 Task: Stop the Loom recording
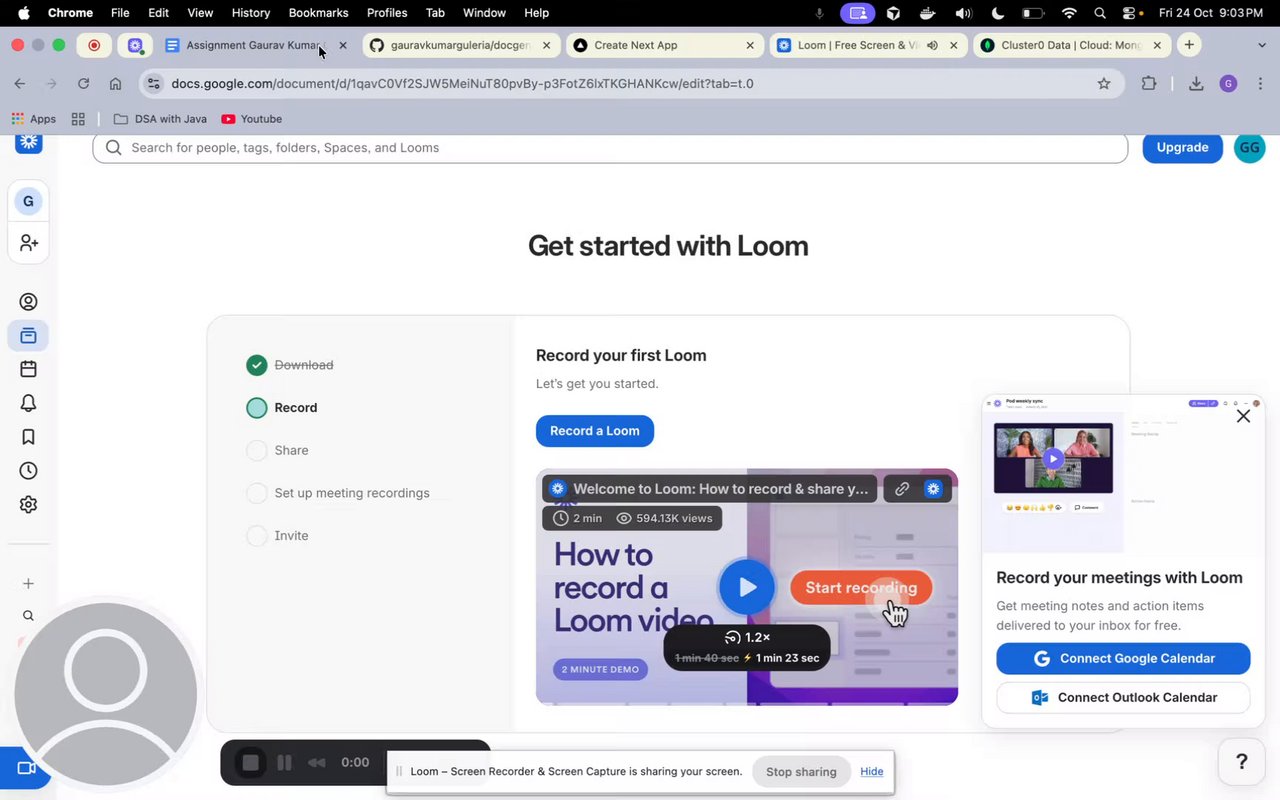coord(251,763)
